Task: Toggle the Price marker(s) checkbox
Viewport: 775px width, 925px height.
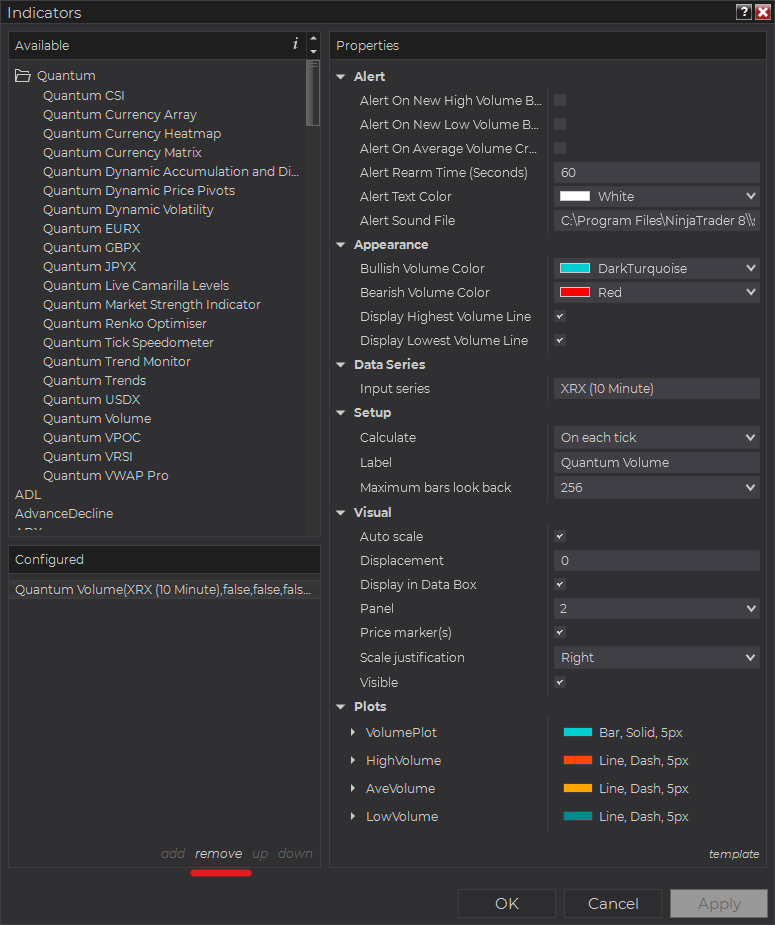Action: pyautogui.click(x=560, y=632)
